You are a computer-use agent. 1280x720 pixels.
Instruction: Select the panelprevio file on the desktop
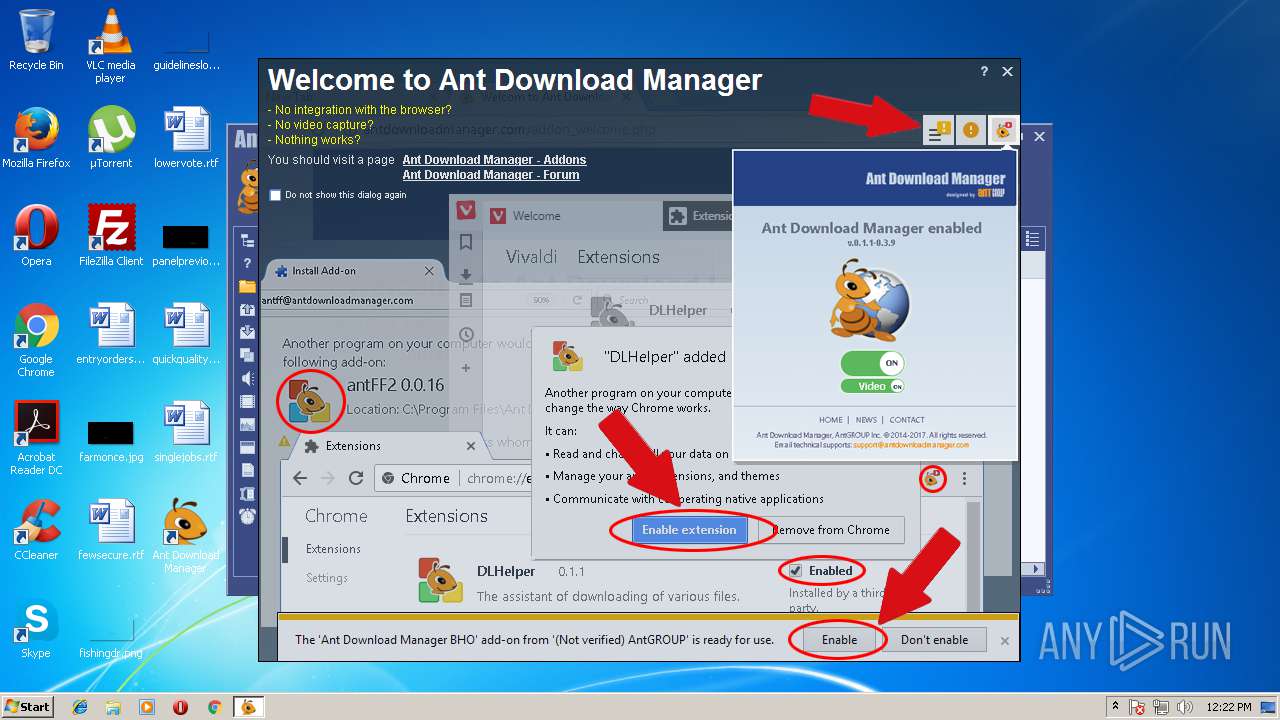pyautogui.click(x=186, y=245)
